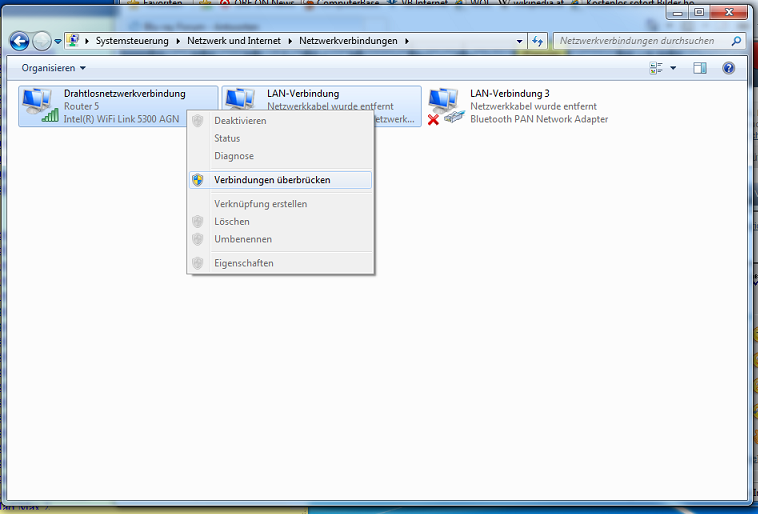Choose Status in the context menu

pos(280,138)
